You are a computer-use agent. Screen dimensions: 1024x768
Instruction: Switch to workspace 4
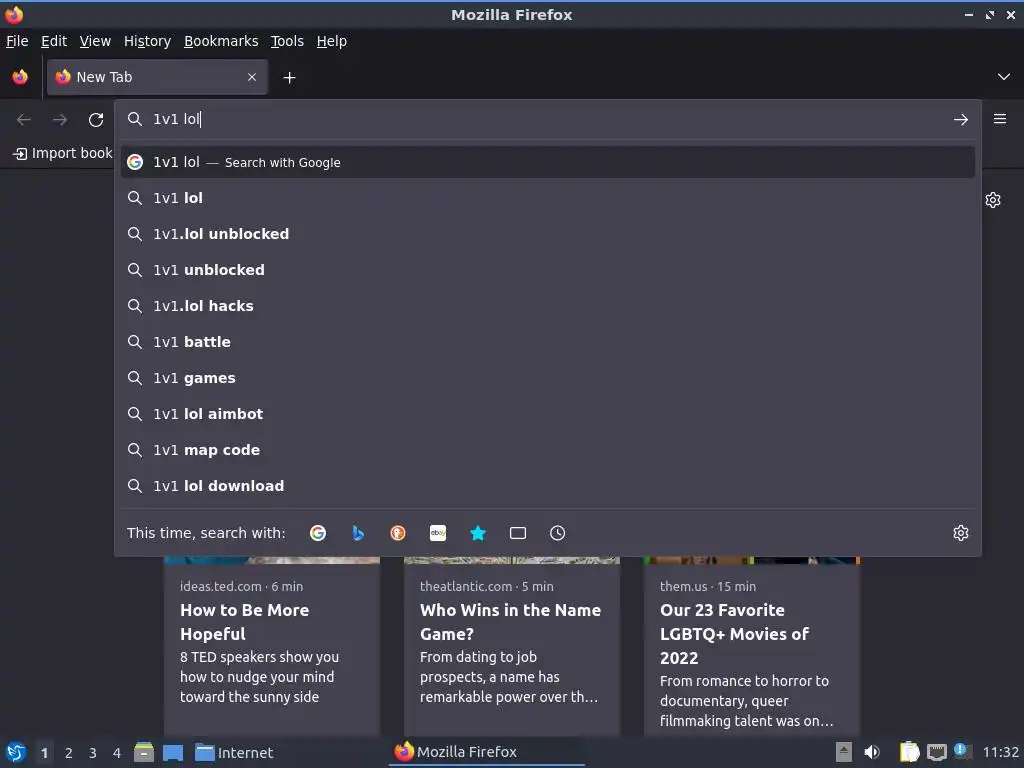coord(117,753)
